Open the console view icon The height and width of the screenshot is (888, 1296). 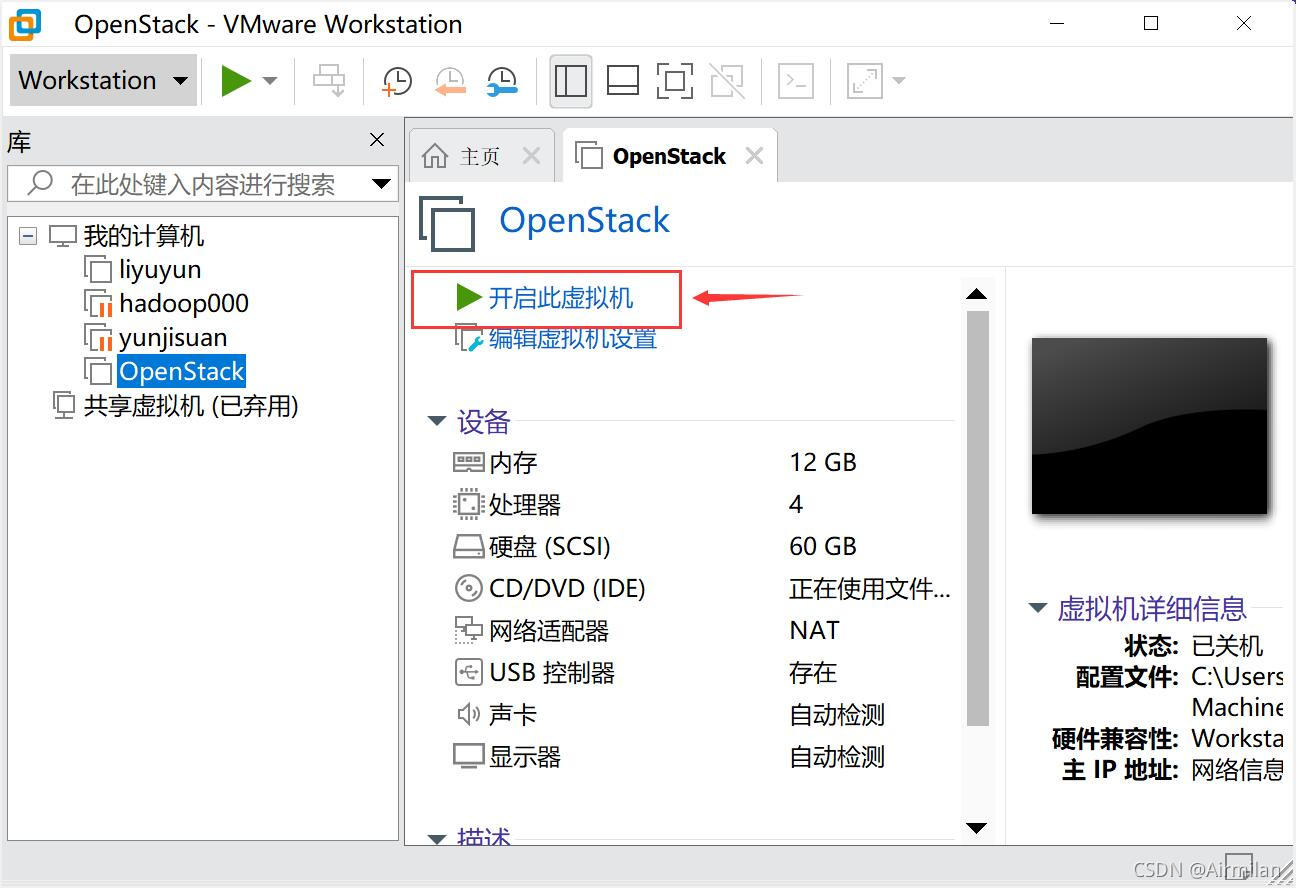[x=796, y=81]
